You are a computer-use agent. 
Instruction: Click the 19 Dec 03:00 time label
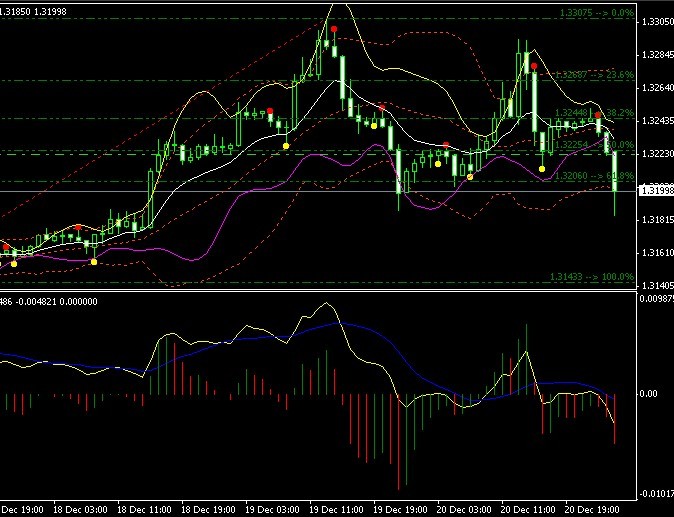click(x=272, y=510)
